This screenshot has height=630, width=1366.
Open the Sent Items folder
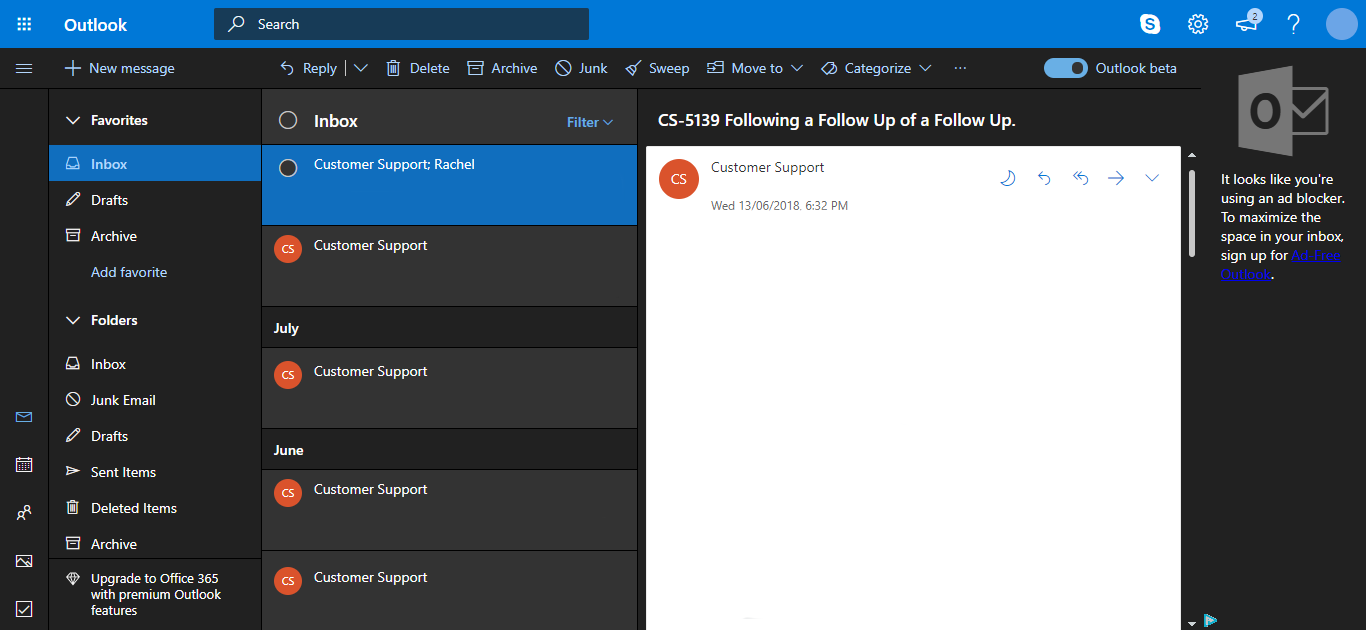tap(155, 472)
